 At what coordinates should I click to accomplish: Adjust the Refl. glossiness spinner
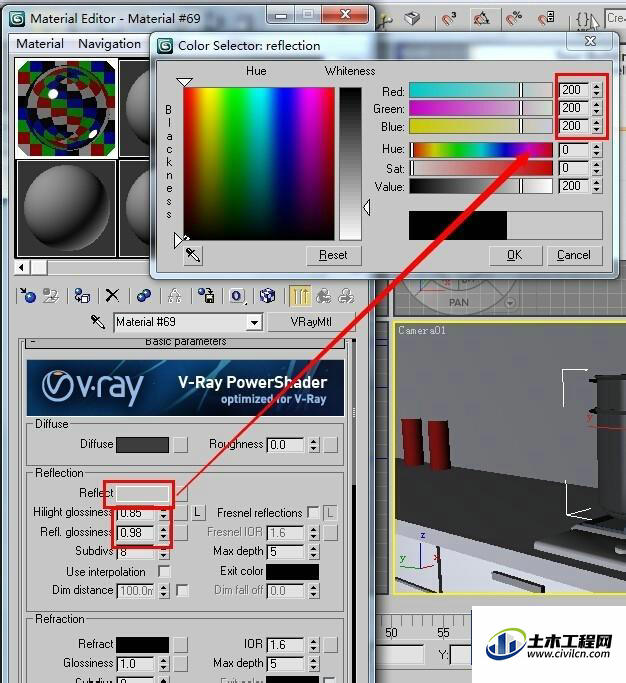pyautogui.click(x=163, y=533)
